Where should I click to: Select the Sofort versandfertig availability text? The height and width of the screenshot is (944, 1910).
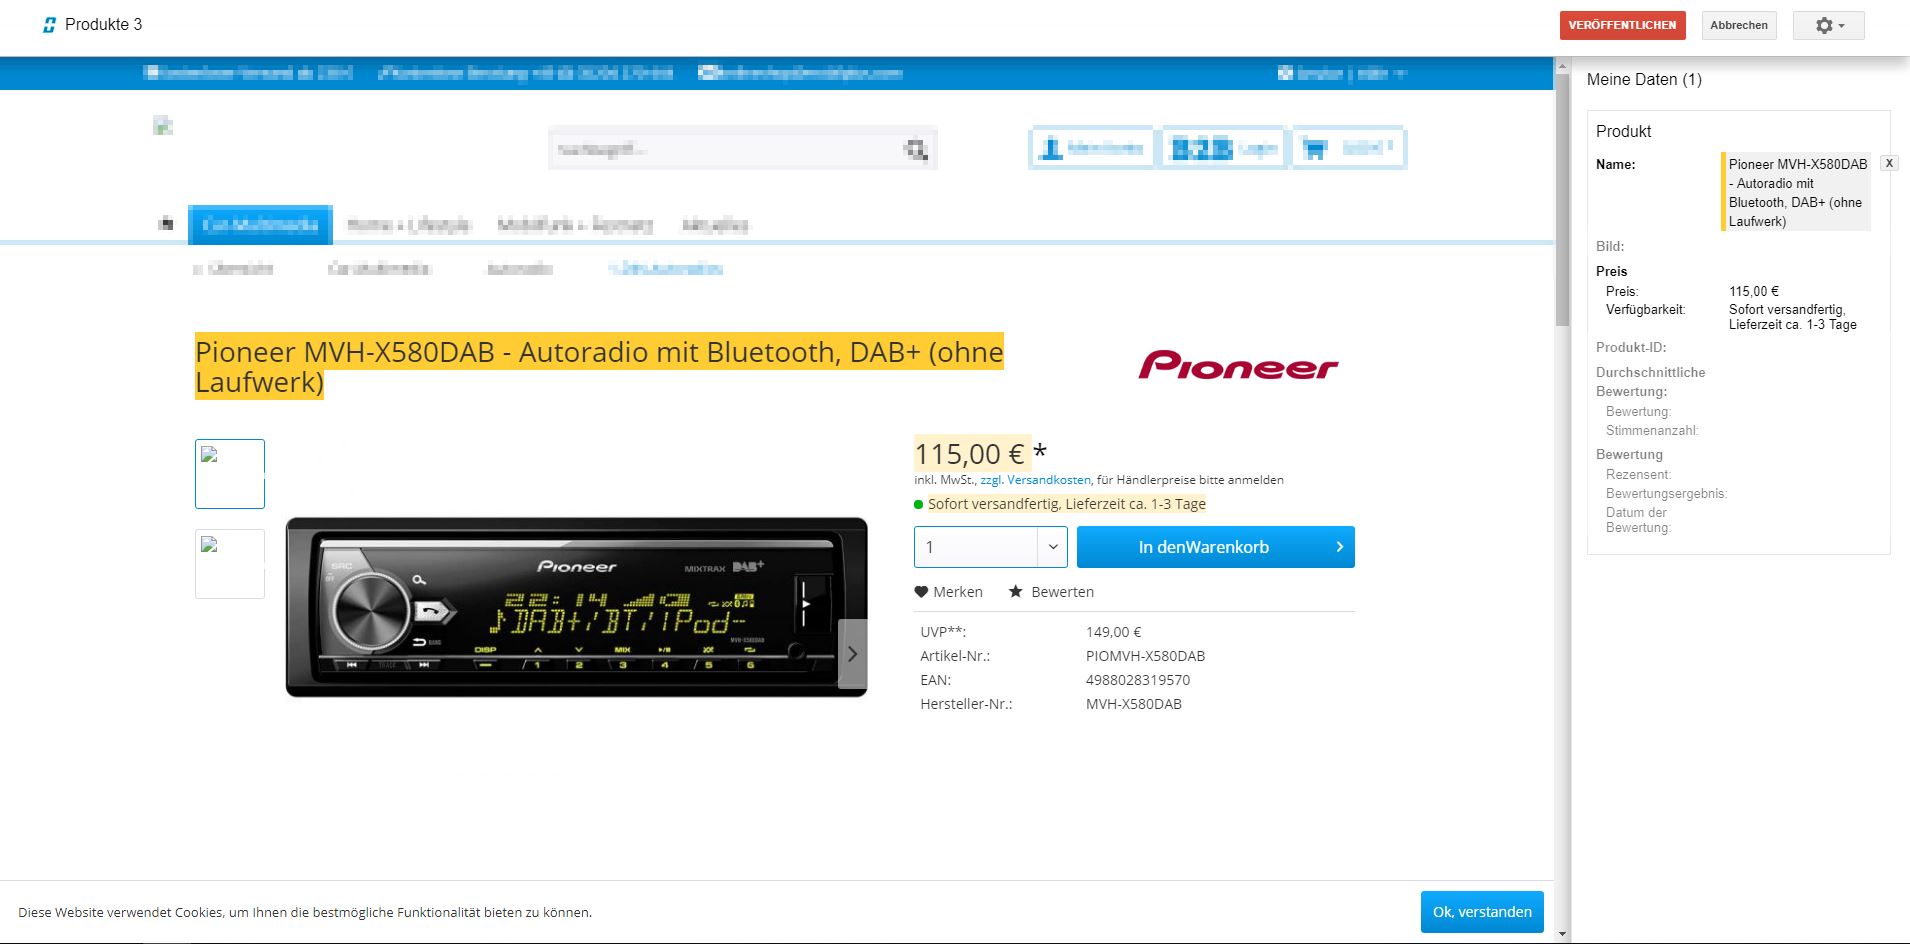[1067, 504]
